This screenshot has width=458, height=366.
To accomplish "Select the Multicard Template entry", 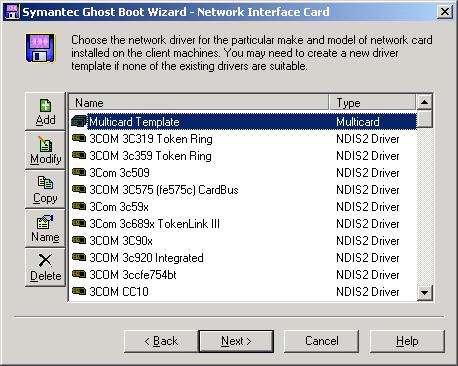I will 243,121.
